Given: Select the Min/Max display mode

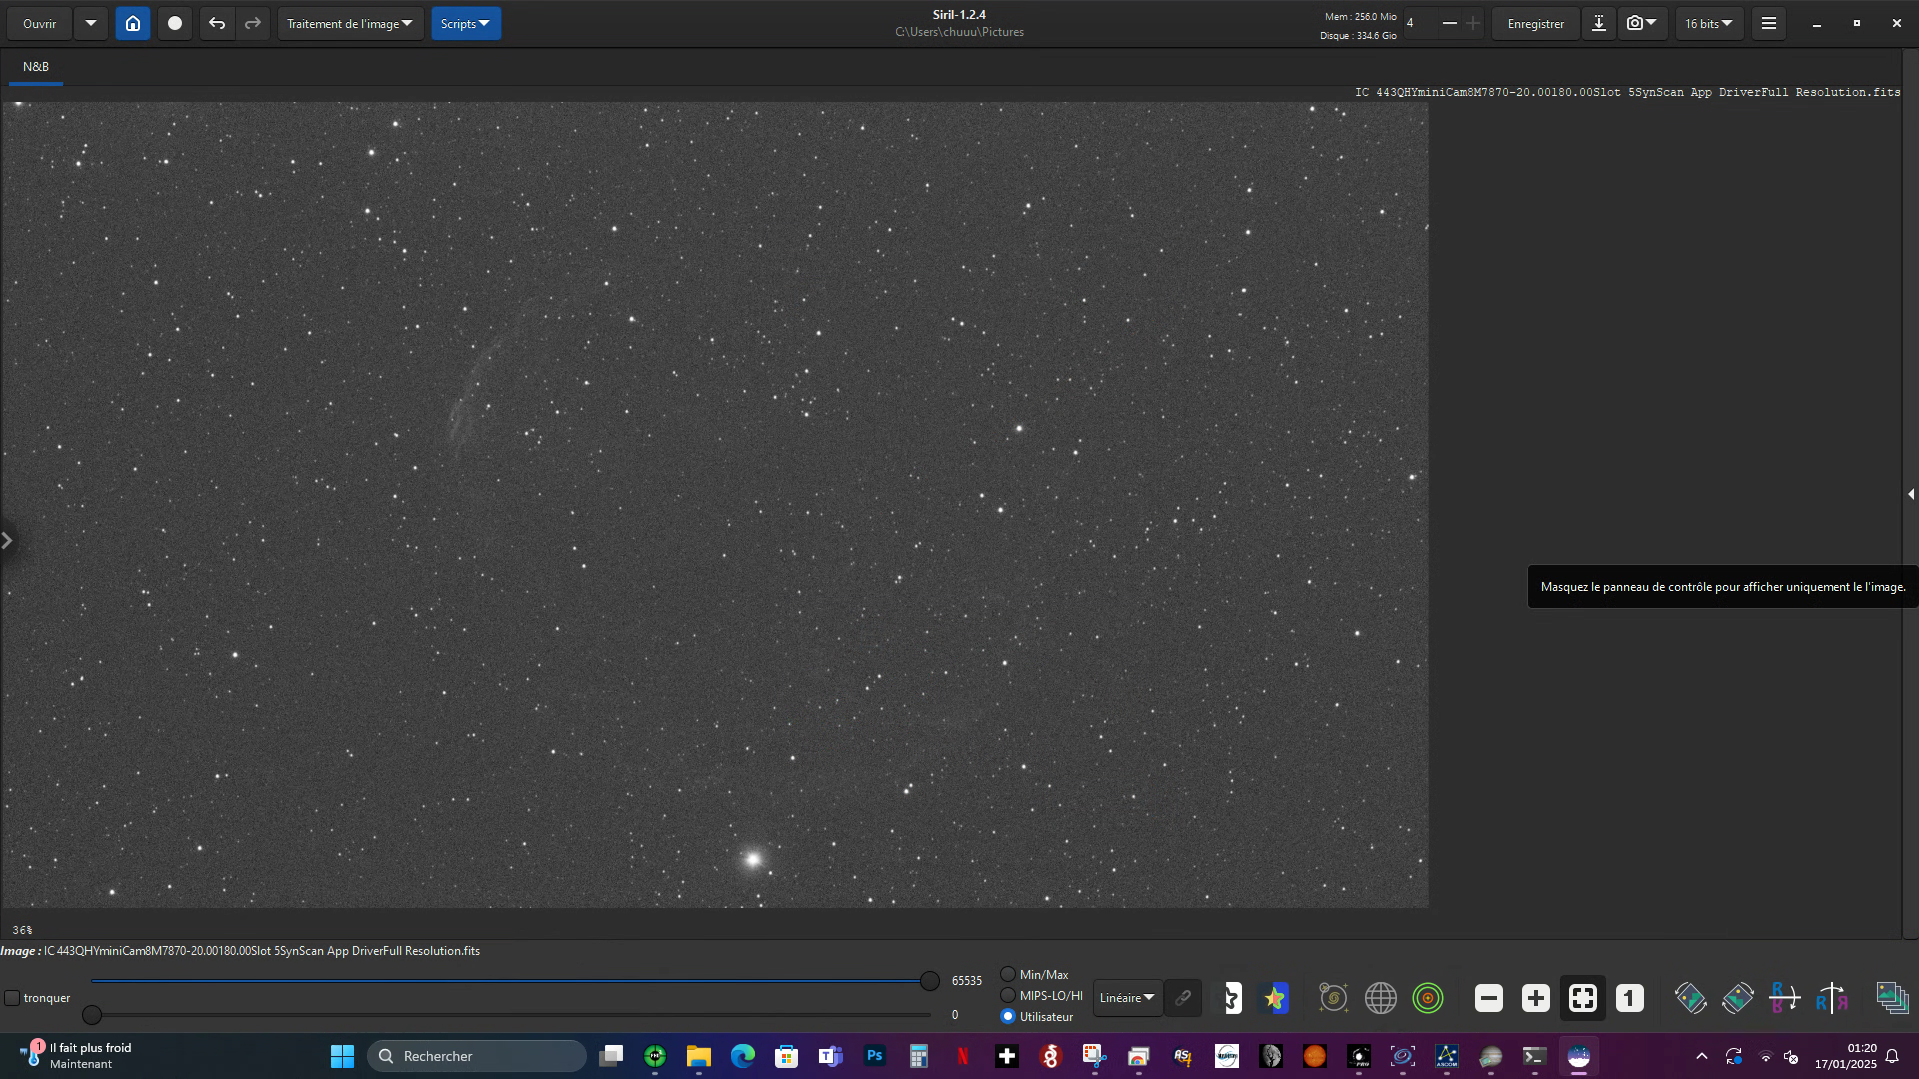Looking at the screenshot, I should [1008, 974].
